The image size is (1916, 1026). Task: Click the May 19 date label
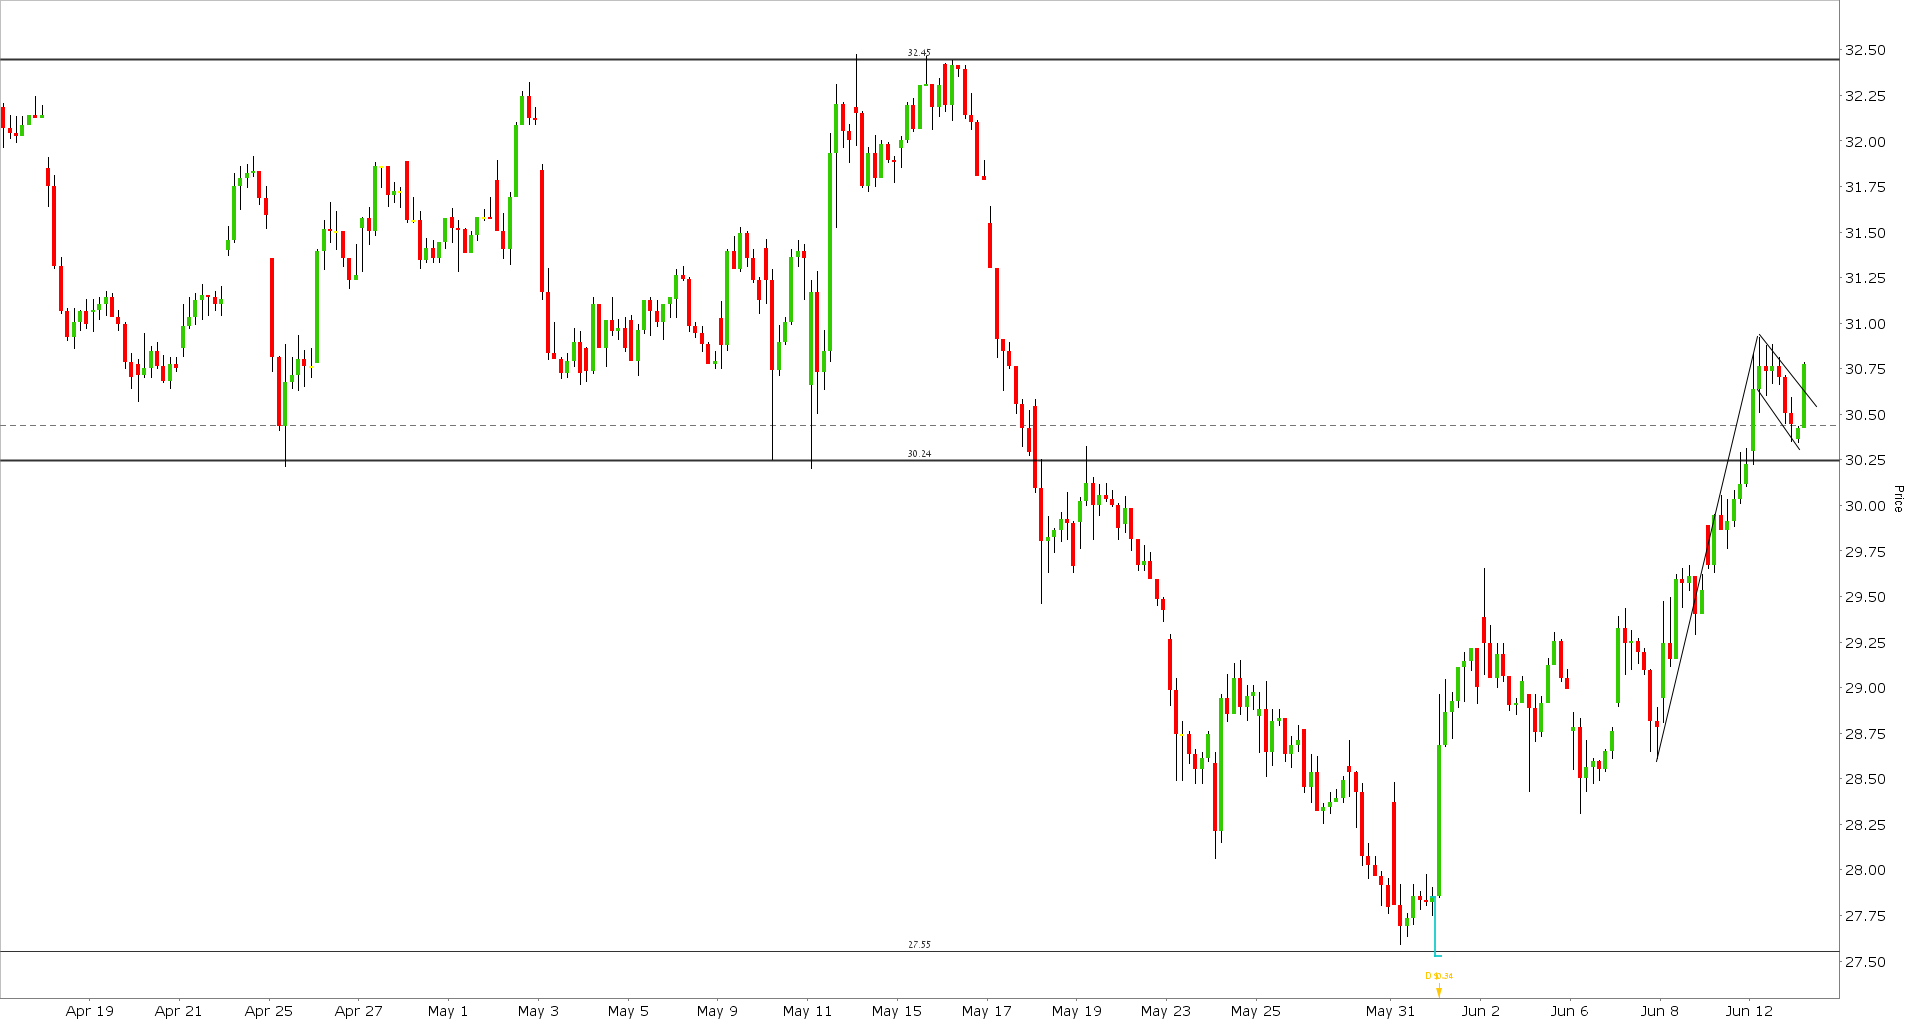click(1077, 1011)
